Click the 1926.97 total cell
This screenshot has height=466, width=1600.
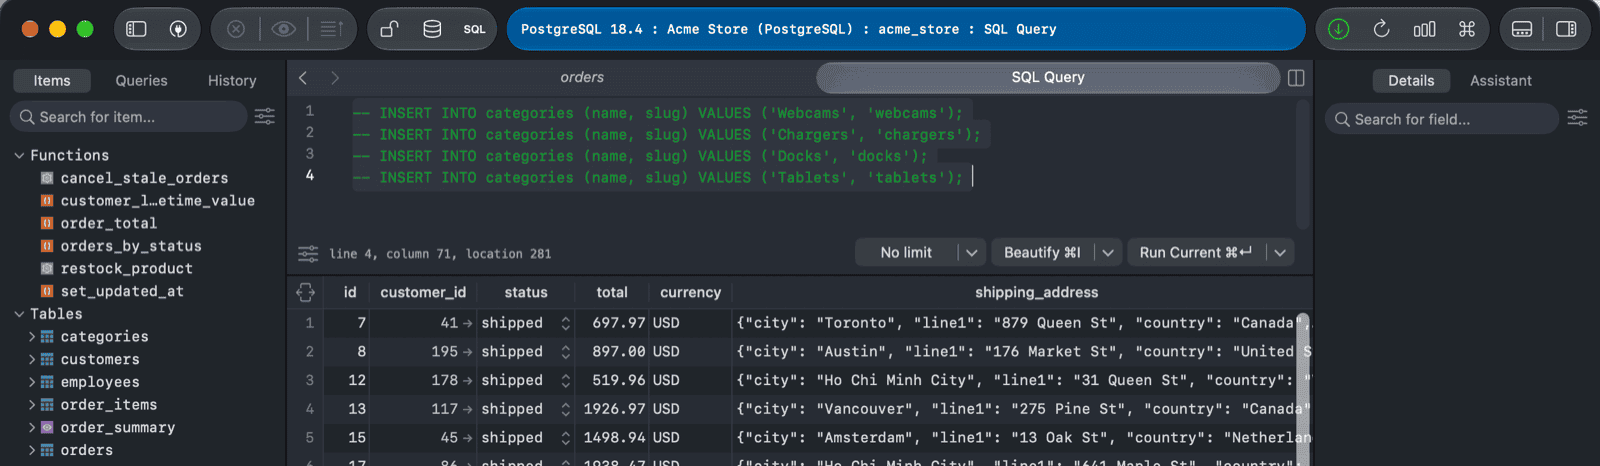point(613,409)
